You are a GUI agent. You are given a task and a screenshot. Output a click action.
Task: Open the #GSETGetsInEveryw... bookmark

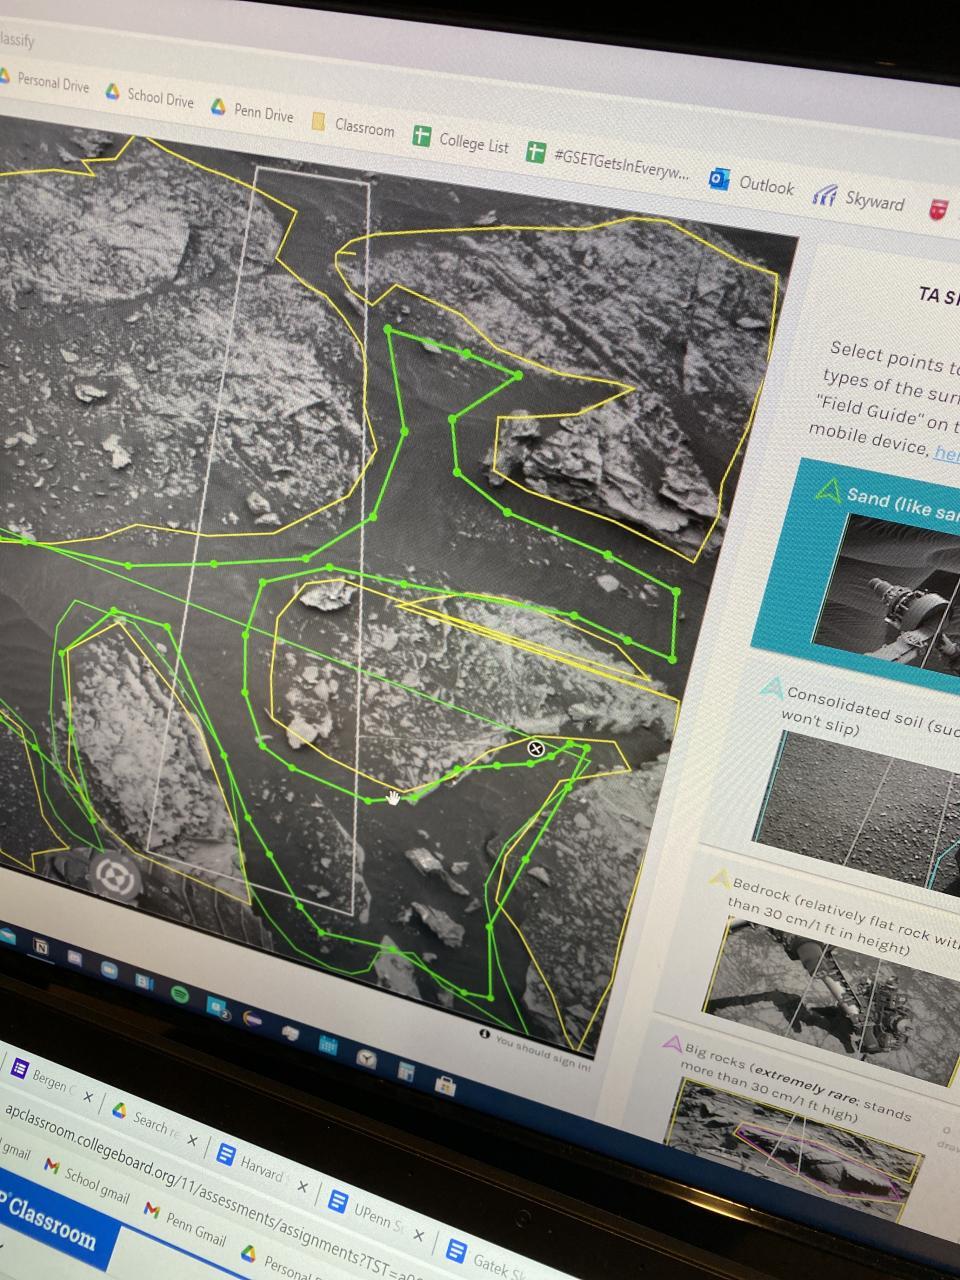609,163
